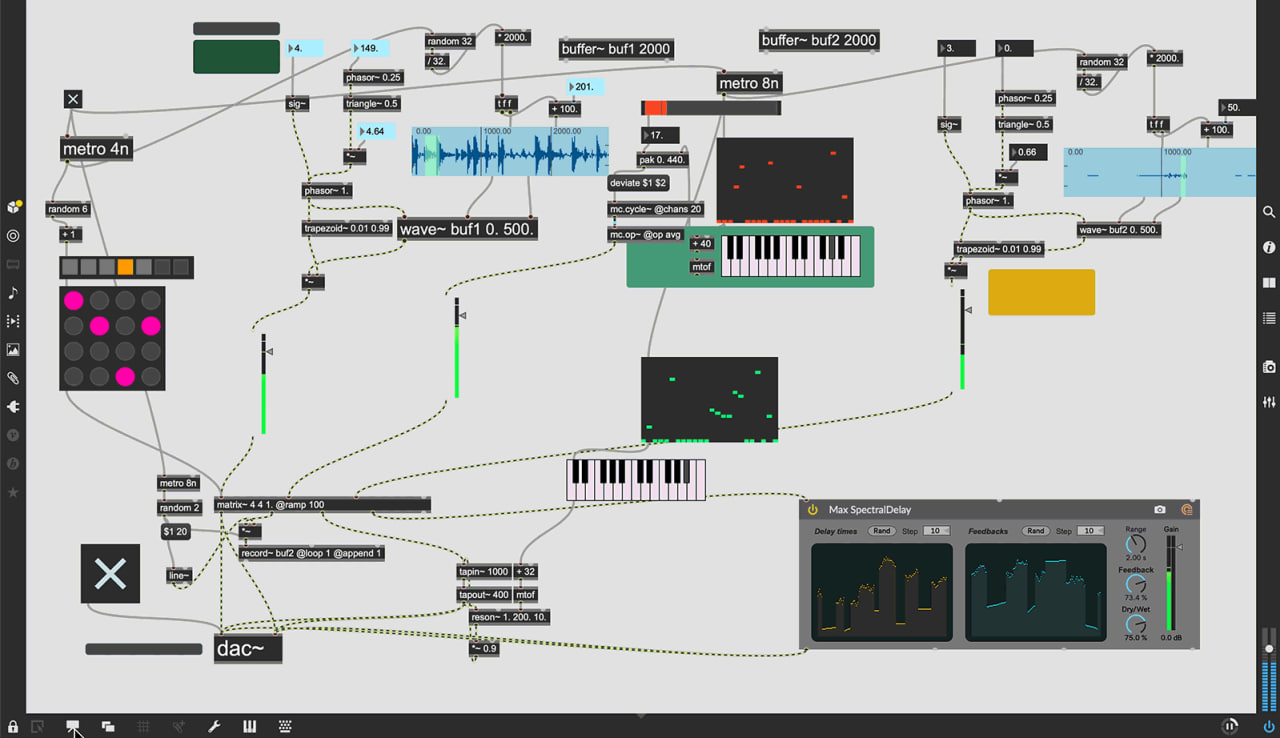Turn off the Max SpectralDelay power button

(813, 510)
